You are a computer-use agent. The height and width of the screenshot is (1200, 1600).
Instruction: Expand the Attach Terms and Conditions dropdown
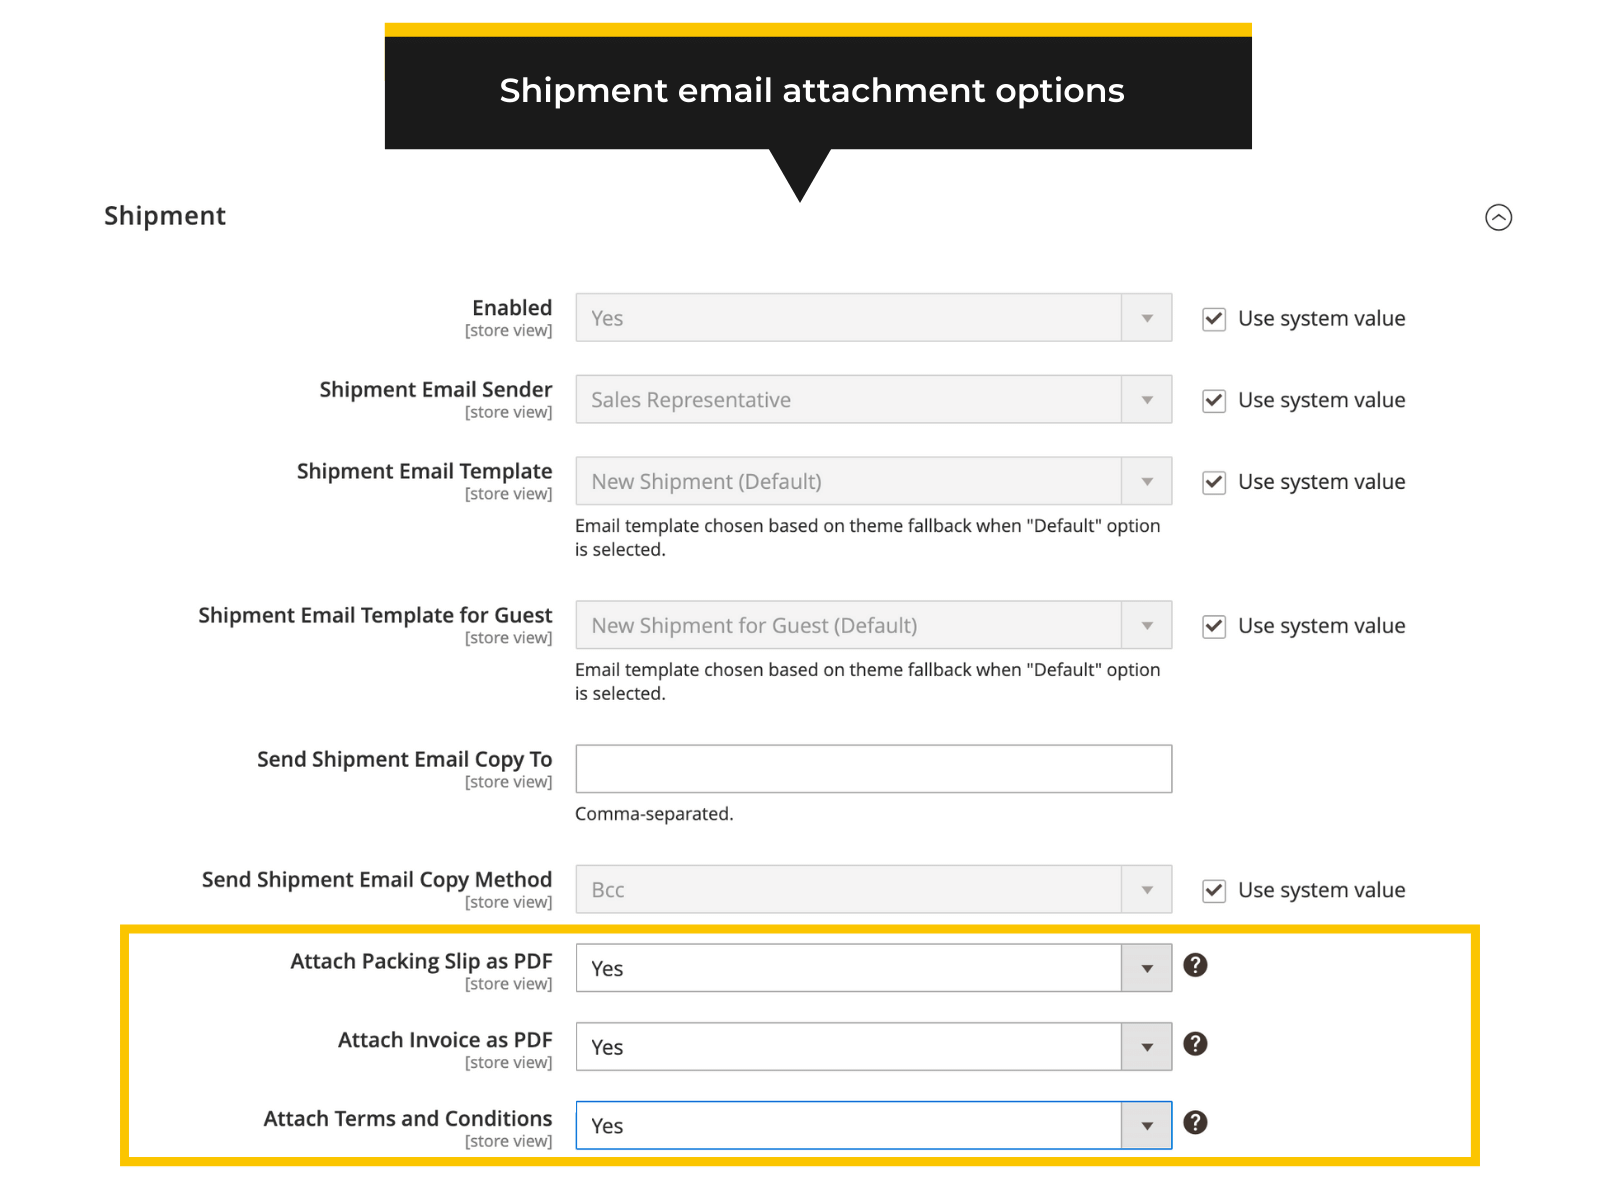1146,1124
